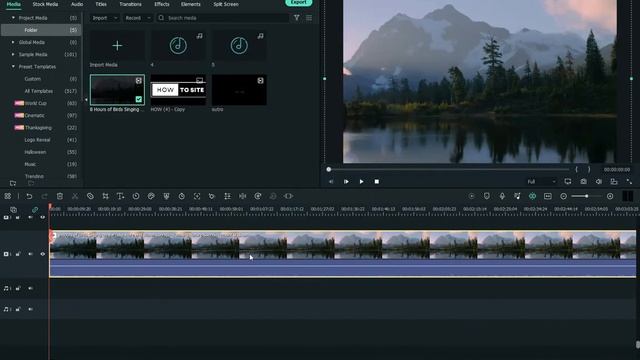The height and width of the screenshot is (360, 640).
Task: Click the Redo arrow in timeline toolbar
Action: [44, 196]
